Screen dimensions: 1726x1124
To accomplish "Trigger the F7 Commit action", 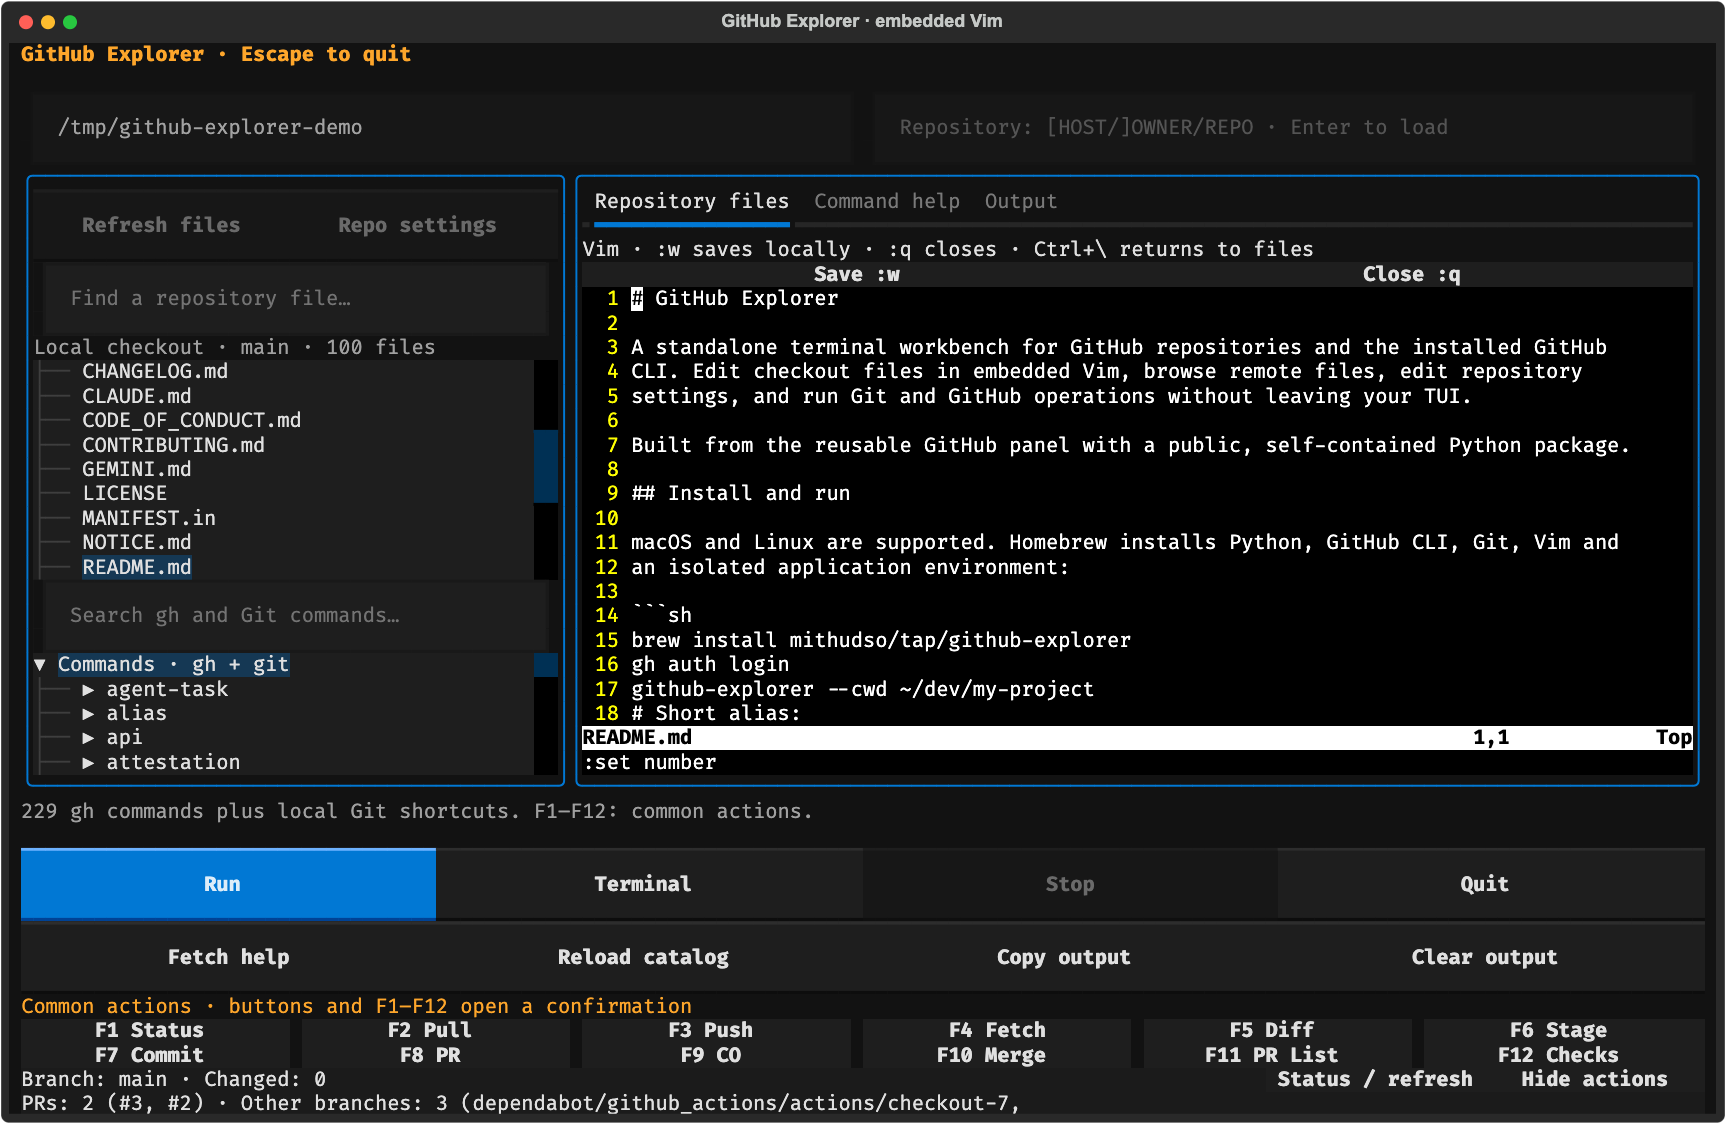I will point(150,1055).
